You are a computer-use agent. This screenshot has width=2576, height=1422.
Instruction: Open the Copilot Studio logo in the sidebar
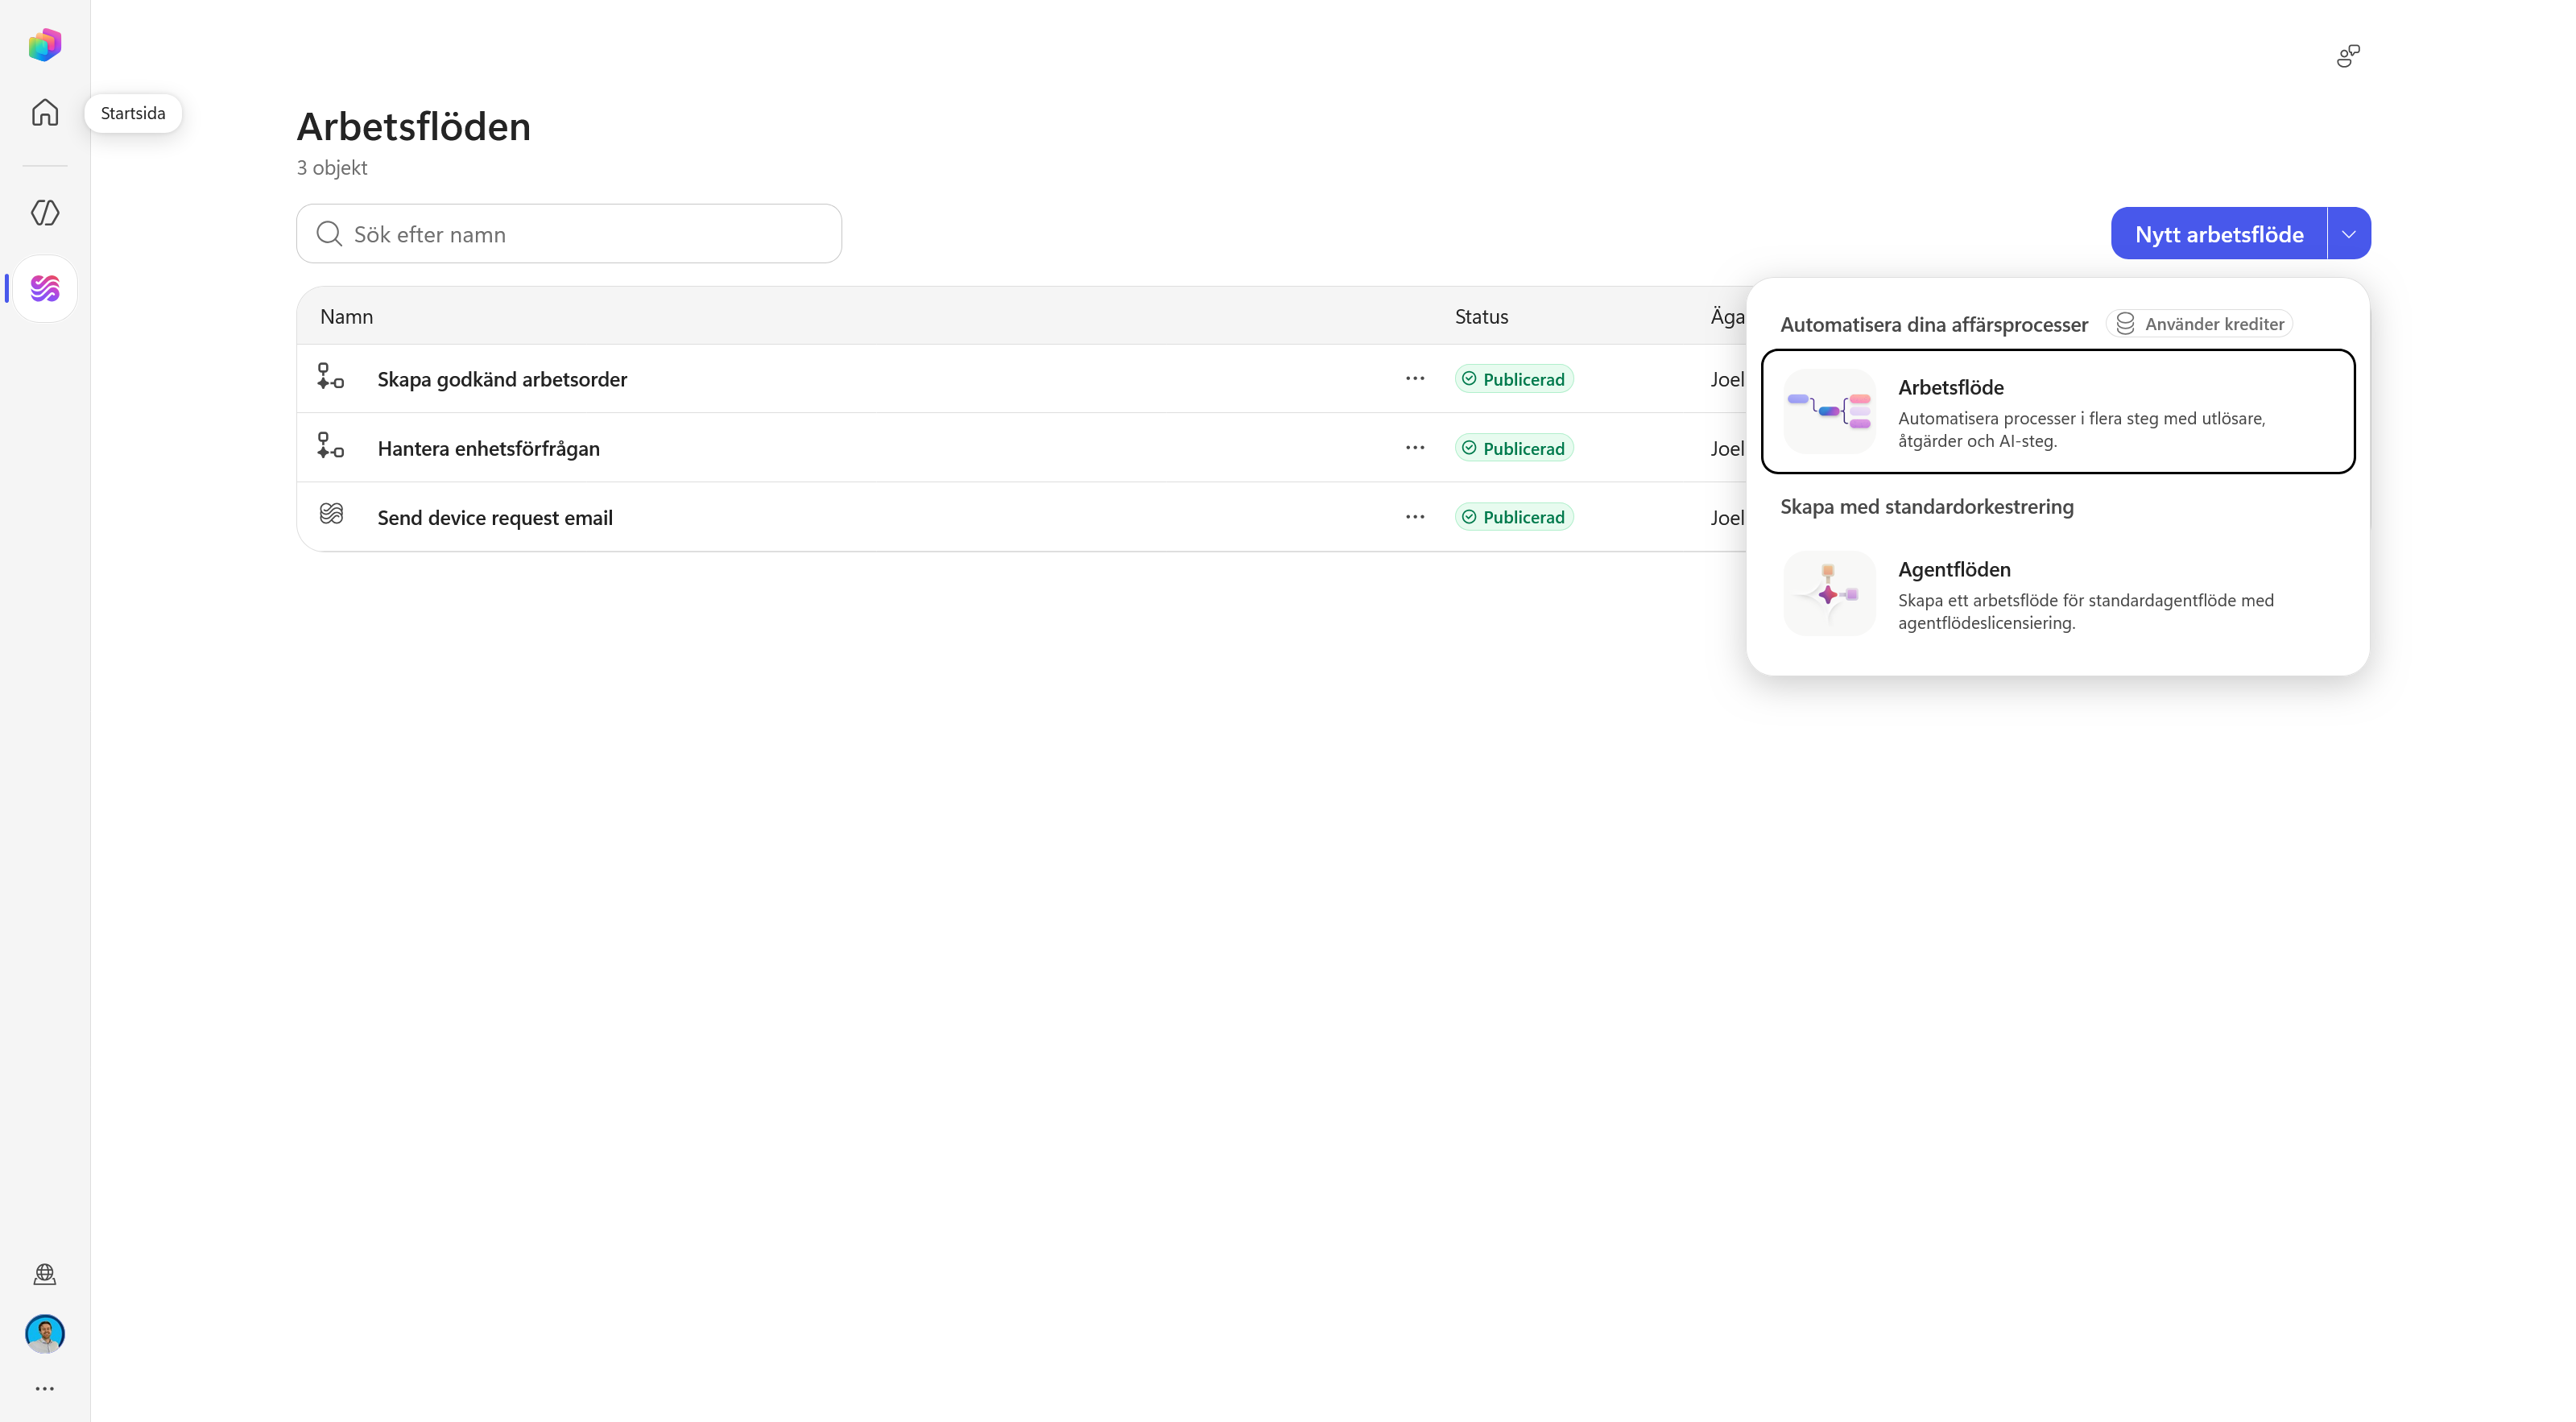[x=45, y=45]
